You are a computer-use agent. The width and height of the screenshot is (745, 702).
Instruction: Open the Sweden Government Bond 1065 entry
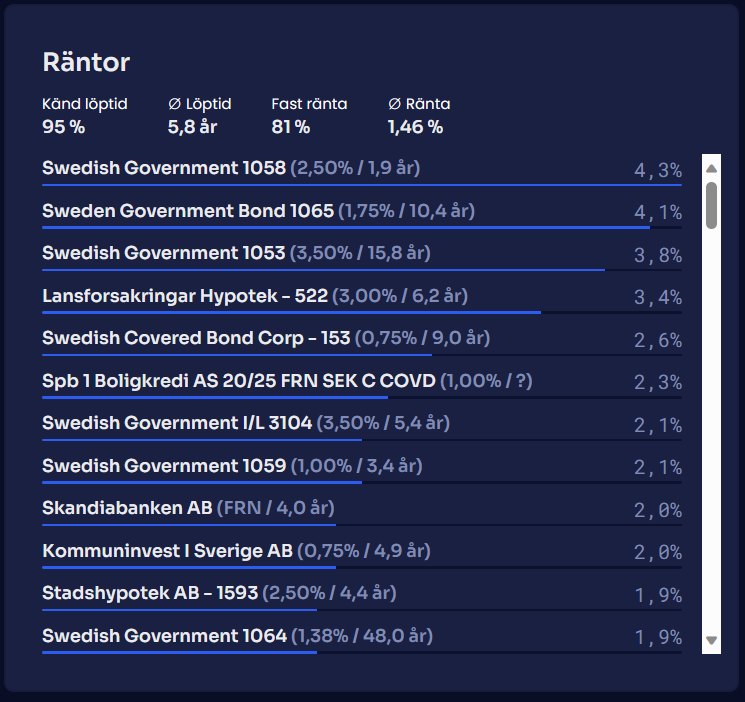point(187,211)
